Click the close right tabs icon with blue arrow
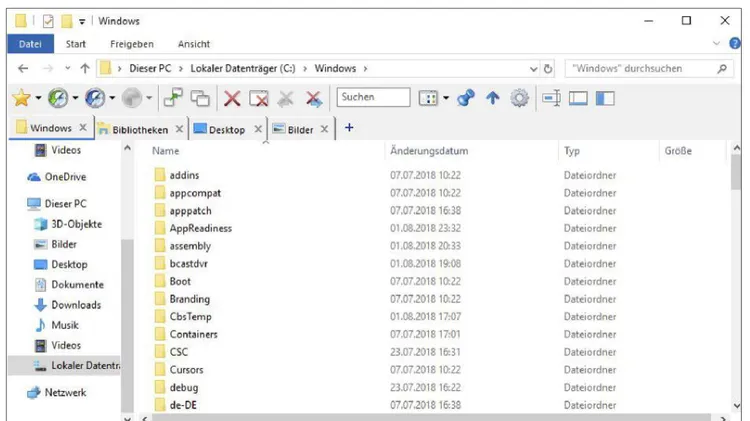 click(x=313, y=99)
